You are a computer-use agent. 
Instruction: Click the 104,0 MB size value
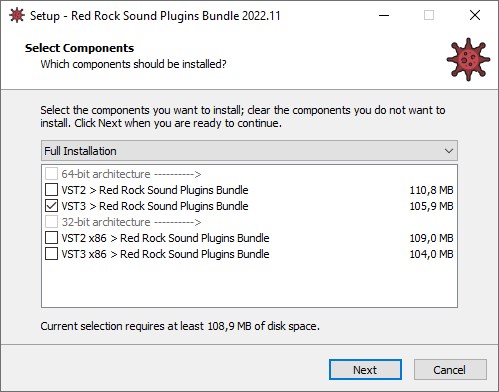tap(431, 254)
